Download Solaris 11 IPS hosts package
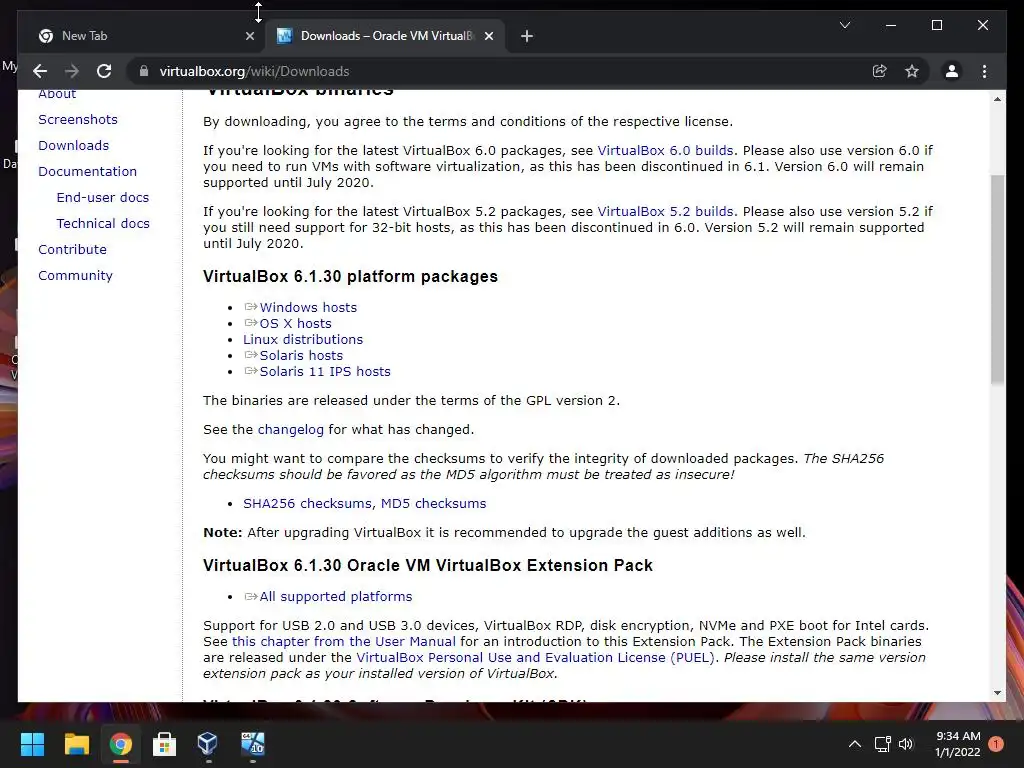Viewport: 1024px width, 768px height. [x=325, y=372]
